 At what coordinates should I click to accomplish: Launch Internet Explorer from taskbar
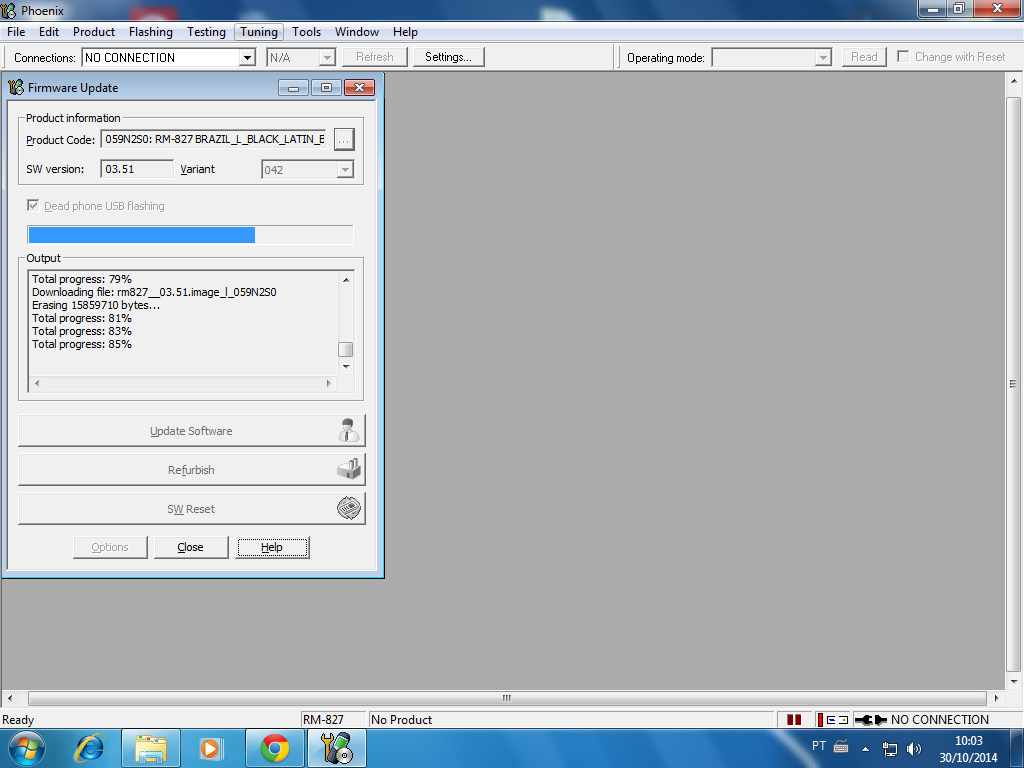coord(89,748)
